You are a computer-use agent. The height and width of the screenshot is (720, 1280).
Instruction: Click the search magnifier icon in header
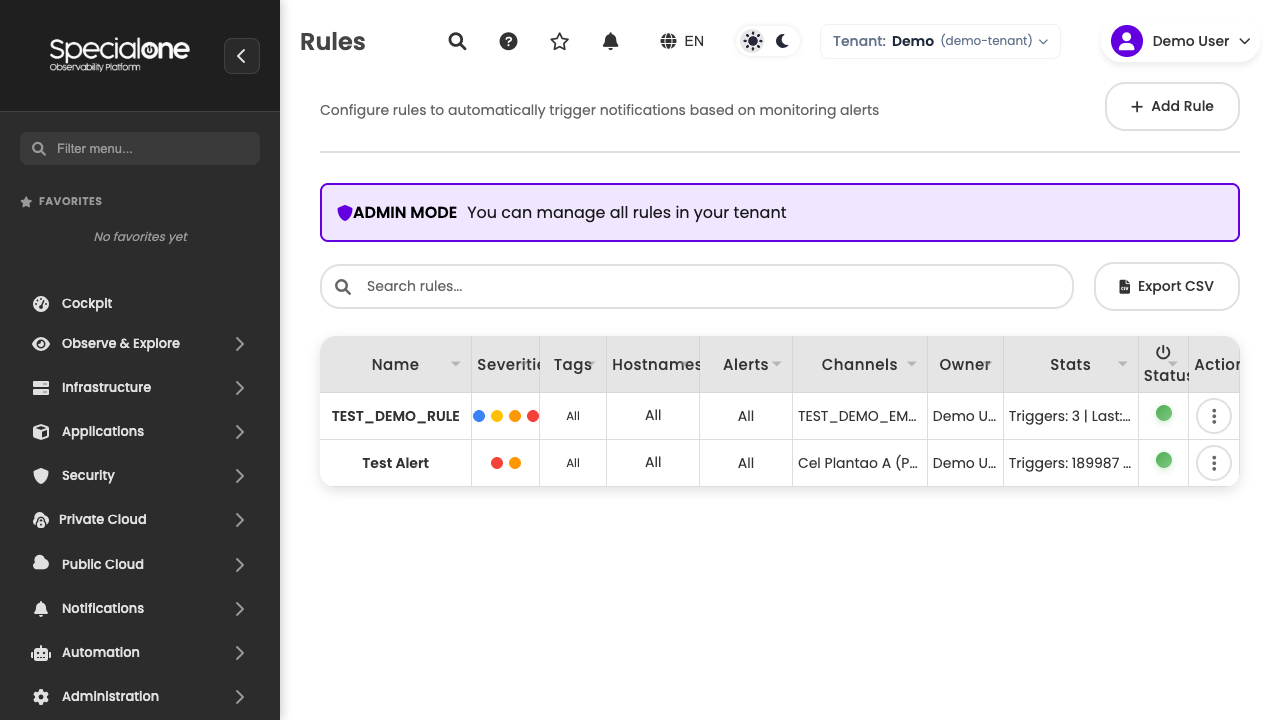pyautogui.click(x=457, y=41)
